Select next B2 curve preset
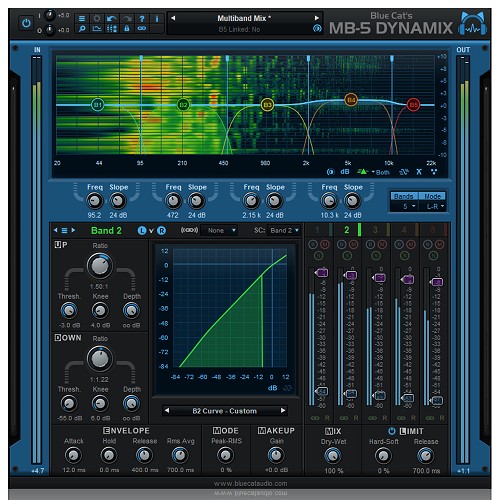Viewport: 500px width, 500px height. click(x=283, y=410)
